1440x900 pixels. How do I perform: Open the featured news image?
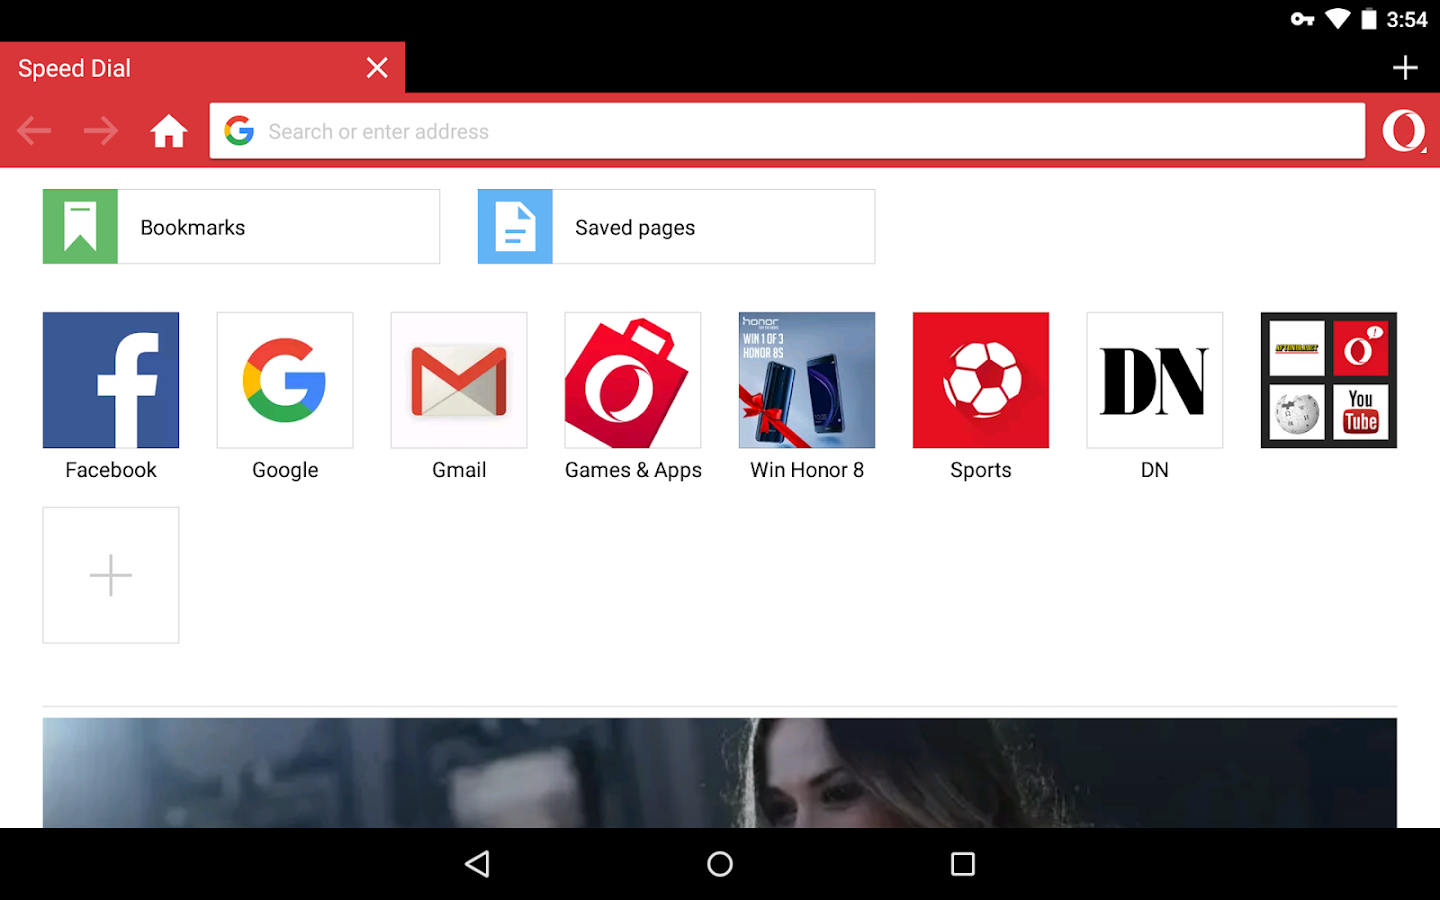point(720,772)
